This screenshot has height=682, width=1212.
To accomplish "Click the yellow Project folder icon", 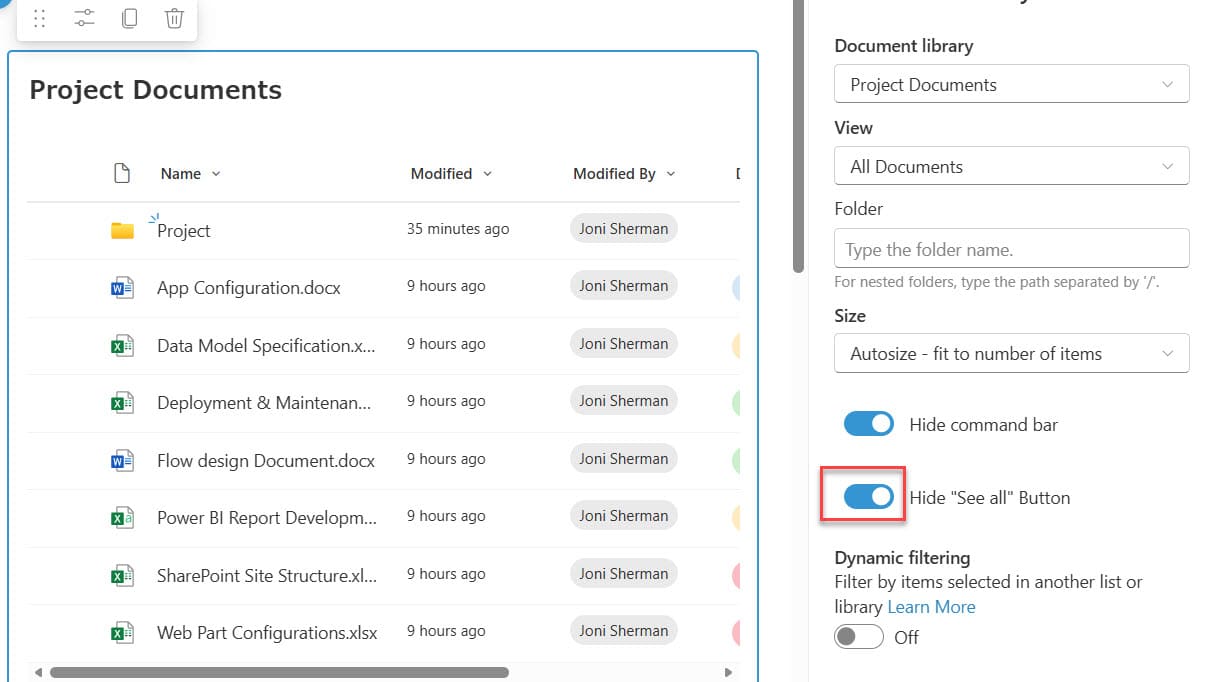I will (x=122, y=231).
